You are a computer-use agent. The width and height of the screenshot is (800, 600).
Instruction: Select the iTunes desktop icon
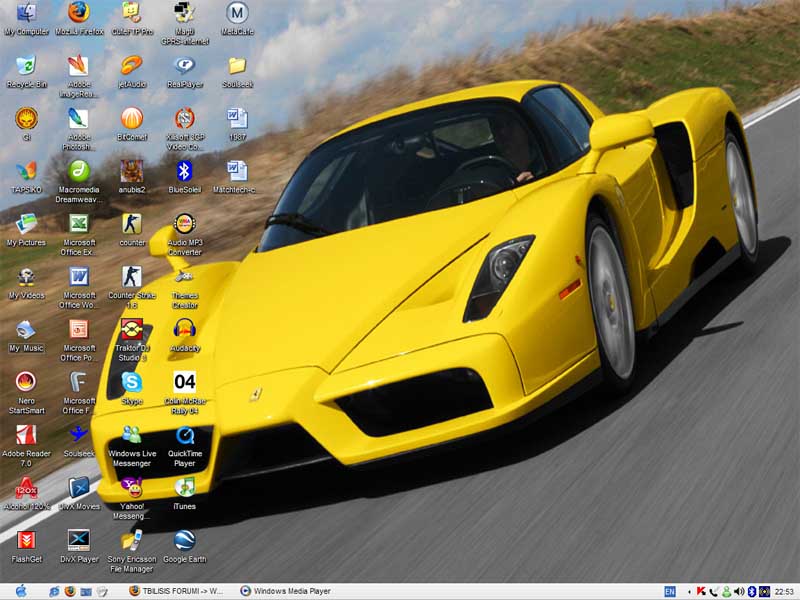click(x=185, y=493)
